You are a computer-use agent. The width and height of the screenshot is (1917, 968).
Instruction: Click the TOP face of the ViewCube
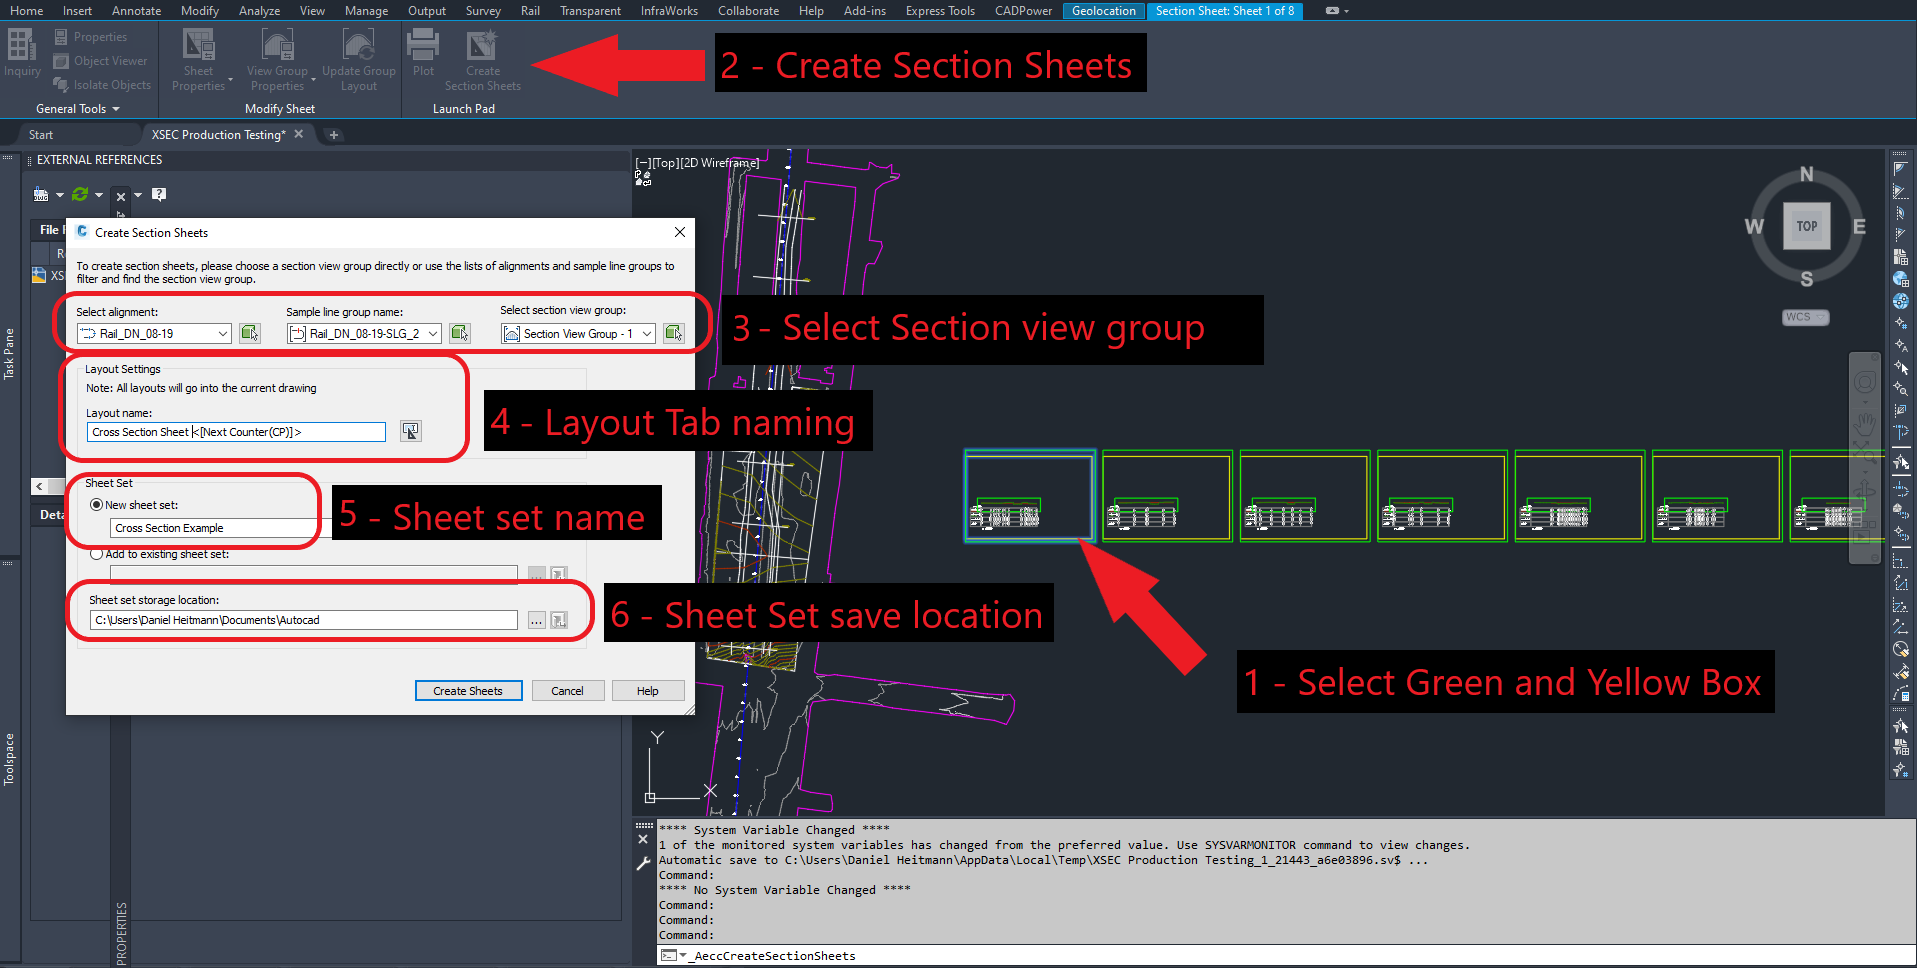click(1806, 226)
